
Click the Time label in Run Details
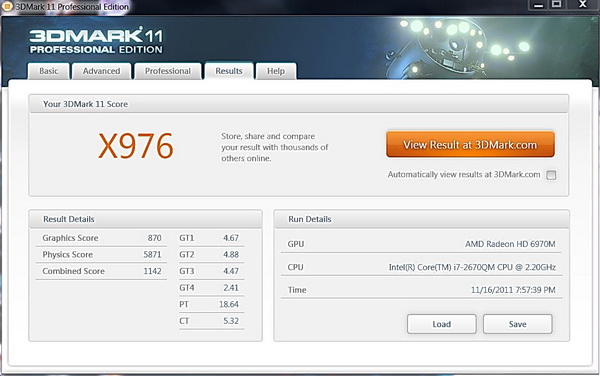point(297,290)
